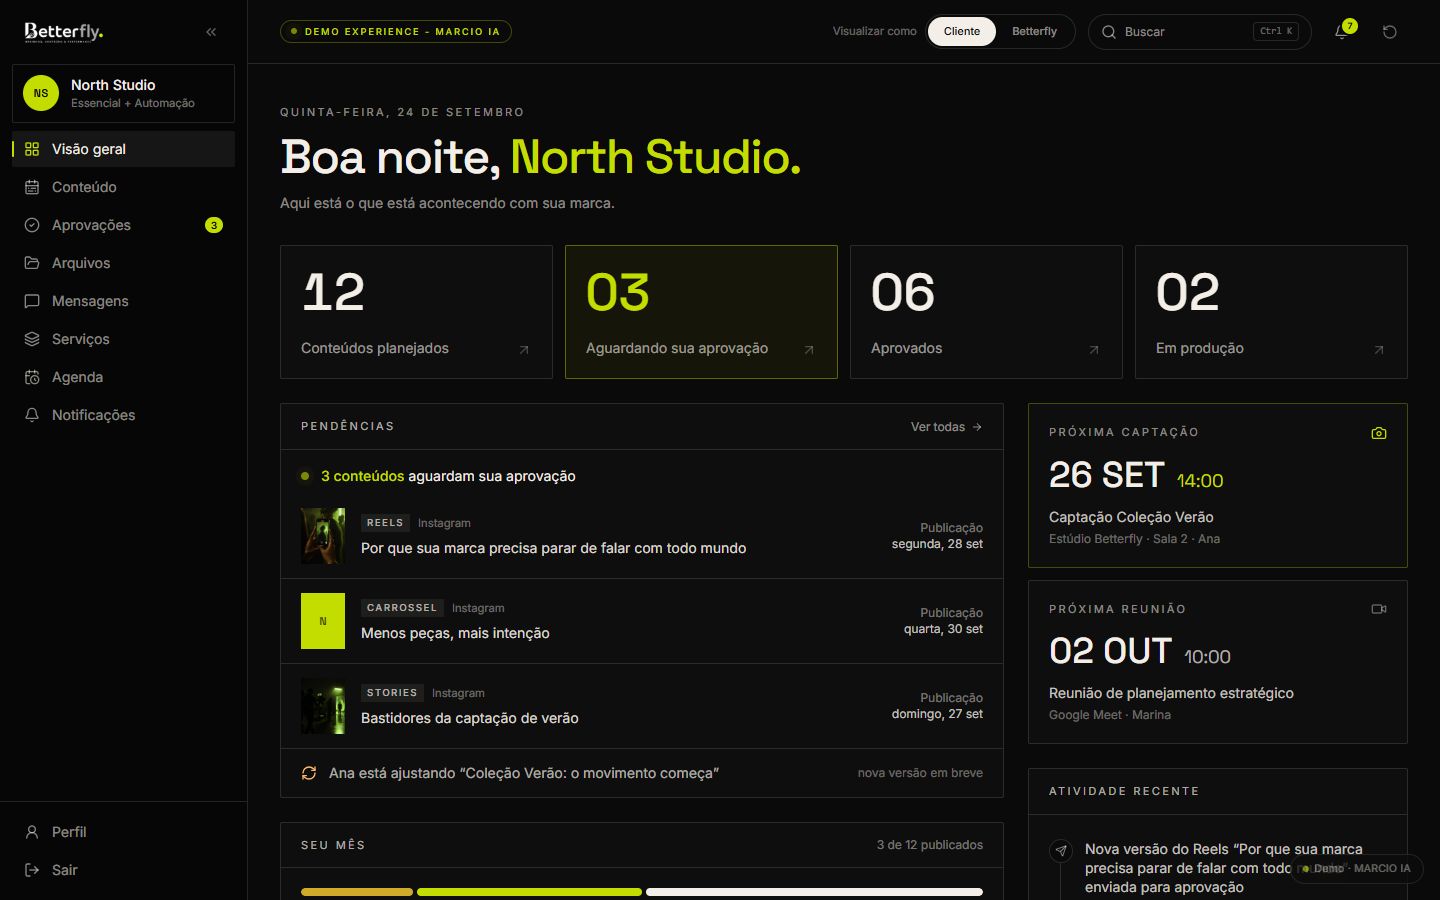Open the 12 Conteúdos planejados card

click(x=416, y=312)
